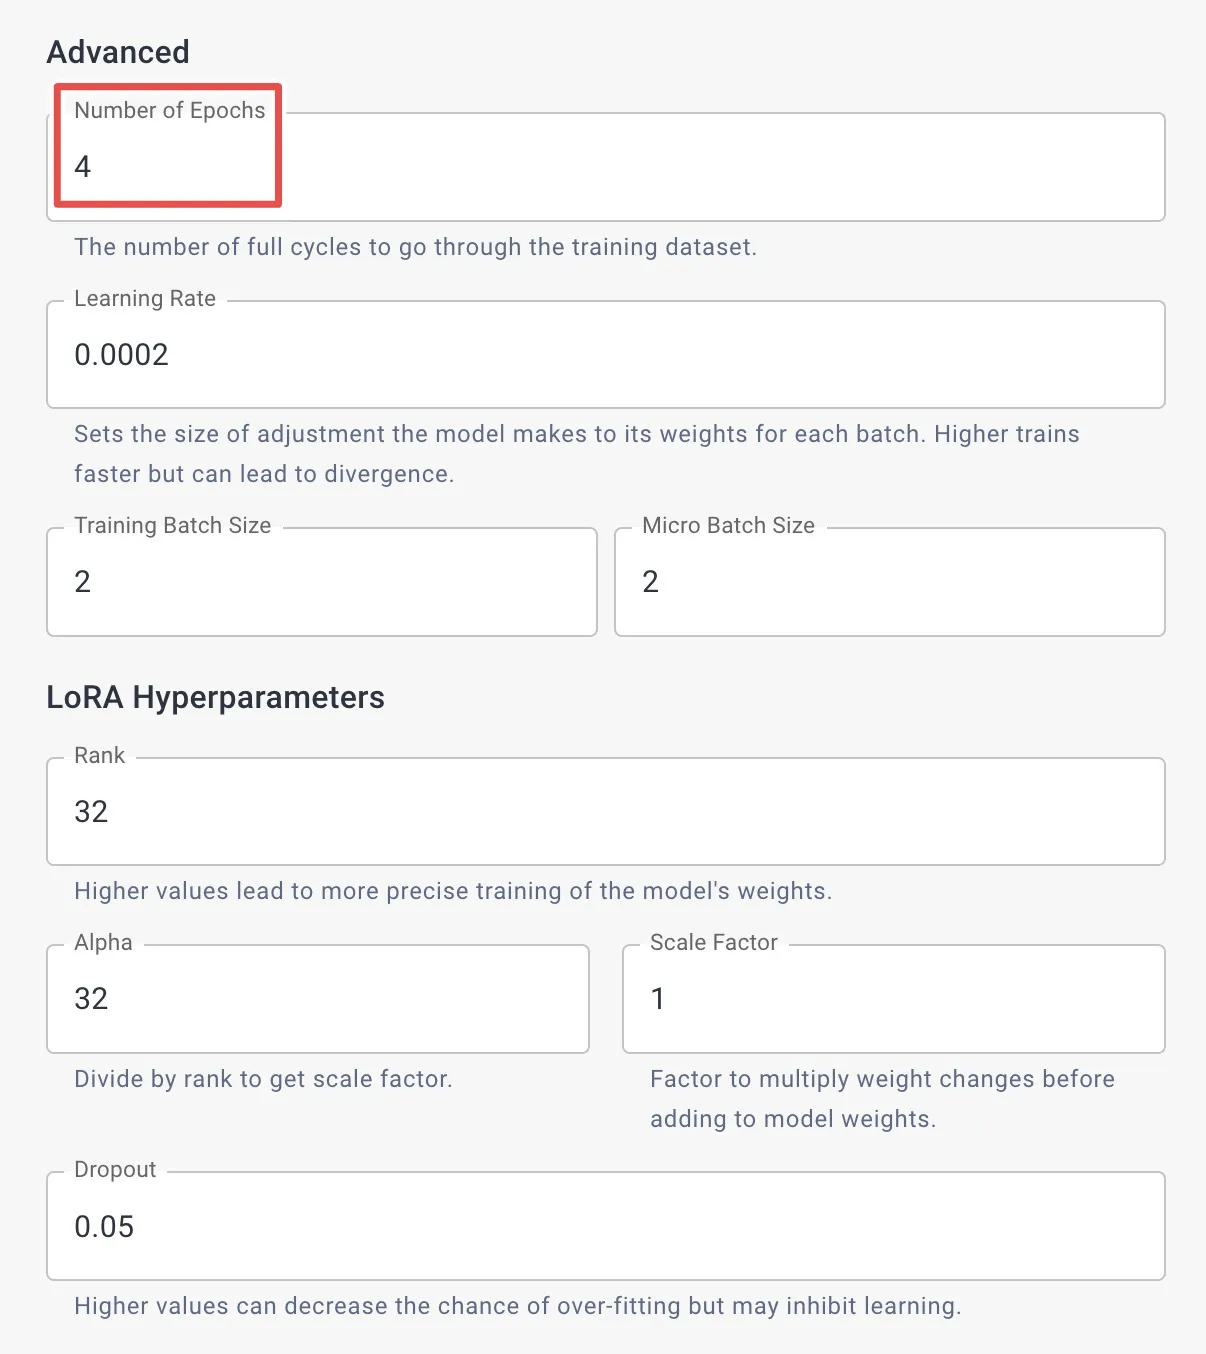
Task: Click the 'Micro Batch Size' field label
Action: tap(729, 526)
